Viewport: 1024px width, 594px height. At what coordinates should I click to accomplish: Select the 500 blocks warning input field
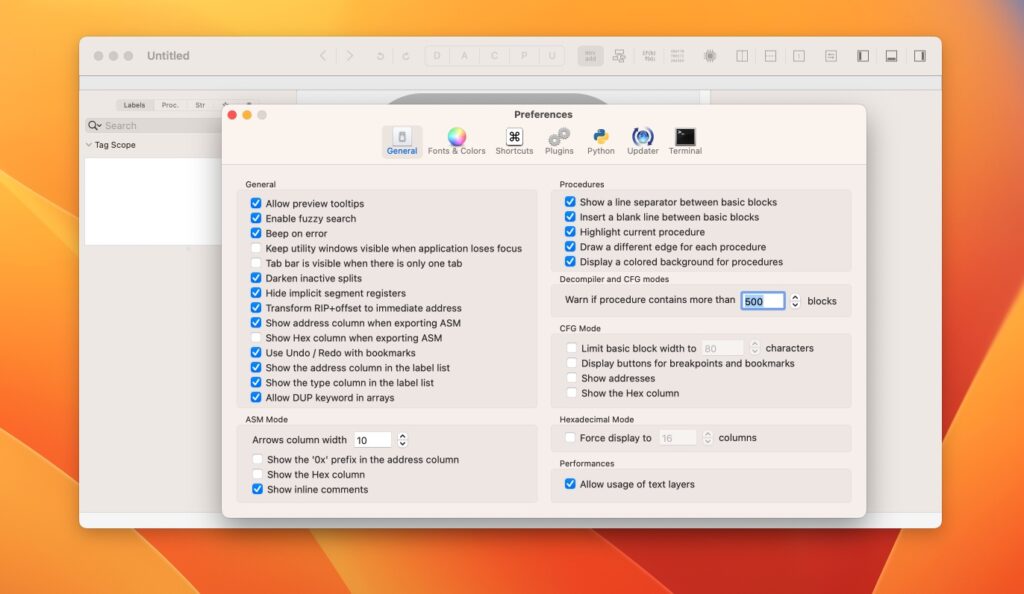[764, 300]
